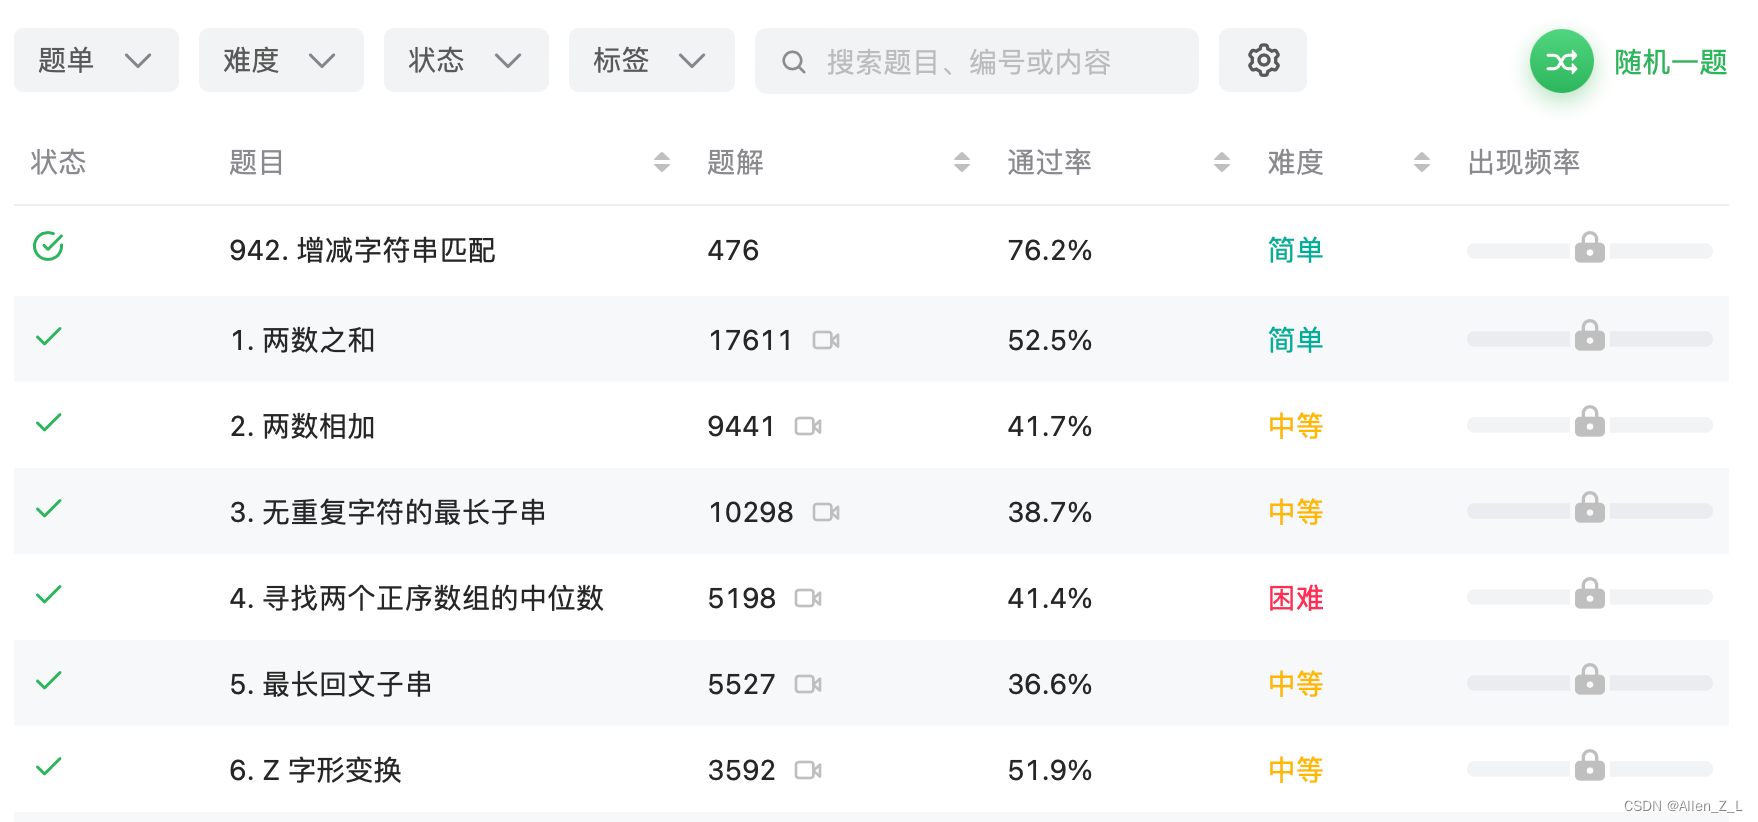This screenshot has height=822, width=1758.
Task: Click pass rate 76.2%
Action: tap(1049, 250)
